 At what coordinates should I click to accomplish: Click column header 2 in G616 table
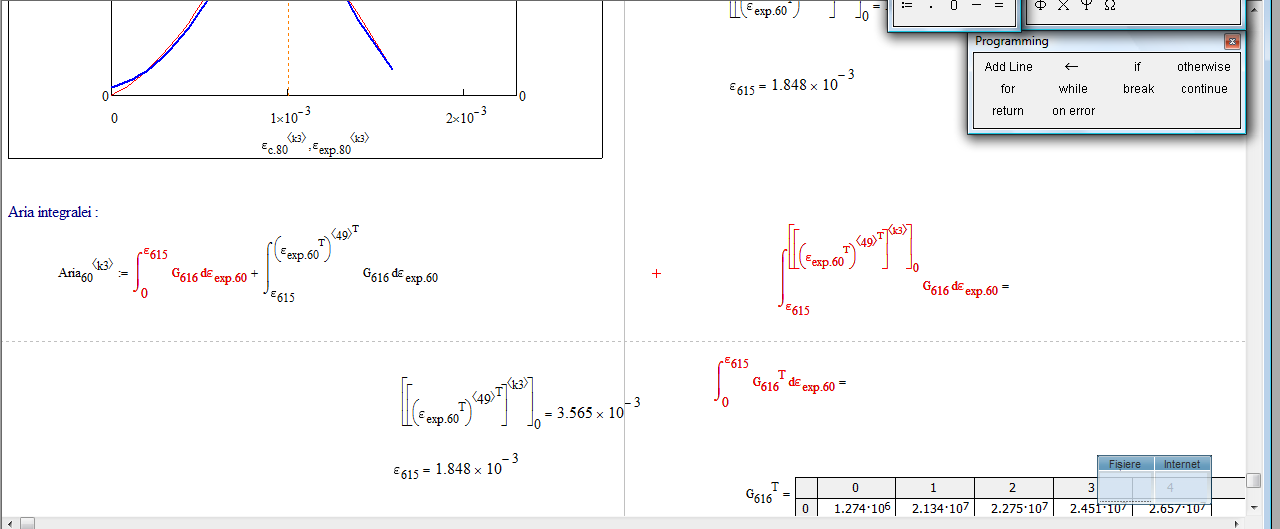(1012, 488)
